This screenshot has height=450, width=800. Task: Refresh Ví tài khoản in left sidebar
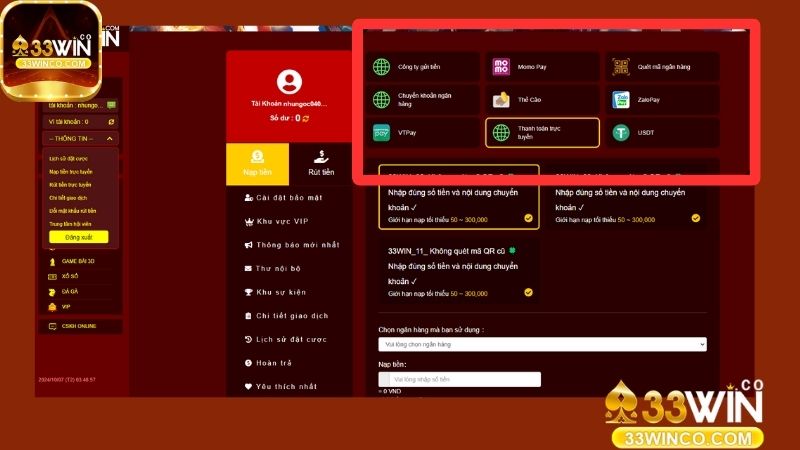pos(111,122)
